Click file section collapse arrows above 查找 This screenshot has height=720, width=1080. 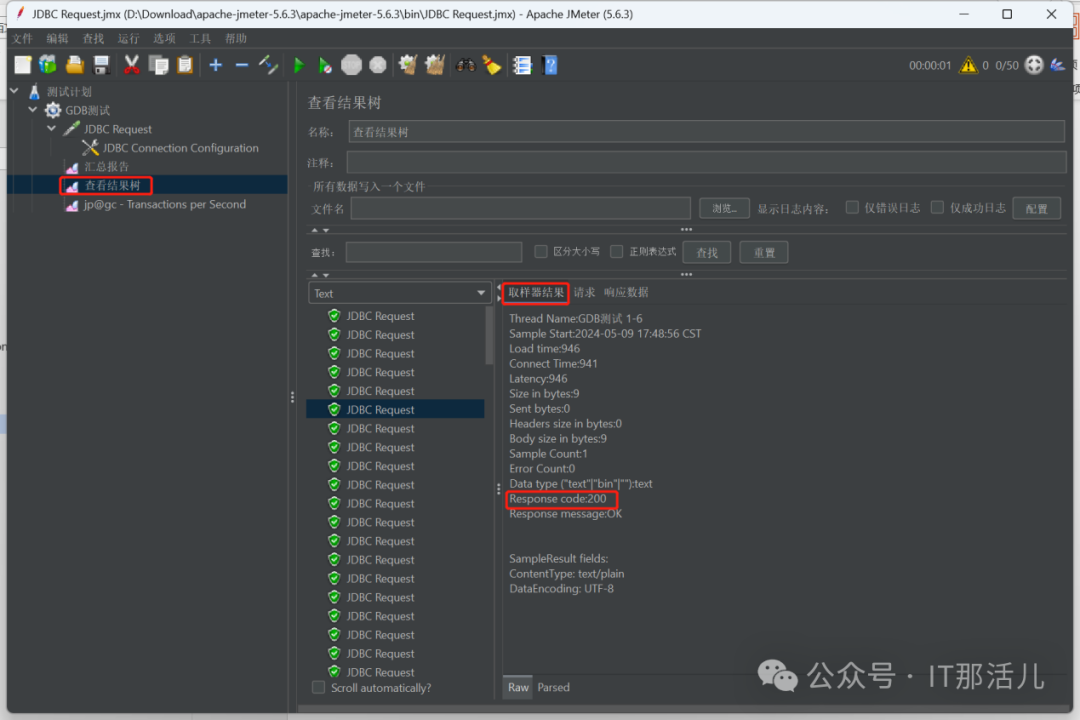pos(320,230)
